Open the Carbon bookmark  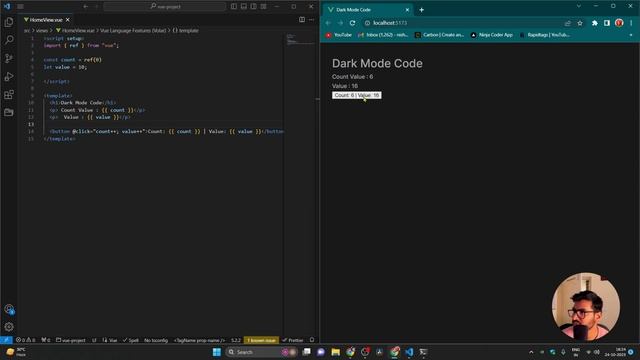[440, 35]
